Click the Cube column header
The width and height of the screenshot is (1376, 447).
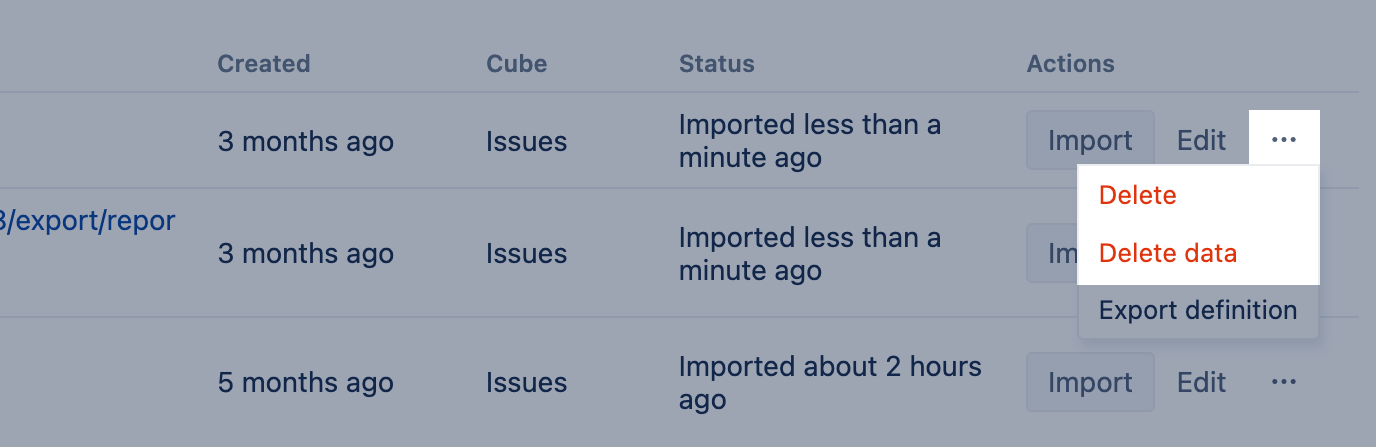516,64
